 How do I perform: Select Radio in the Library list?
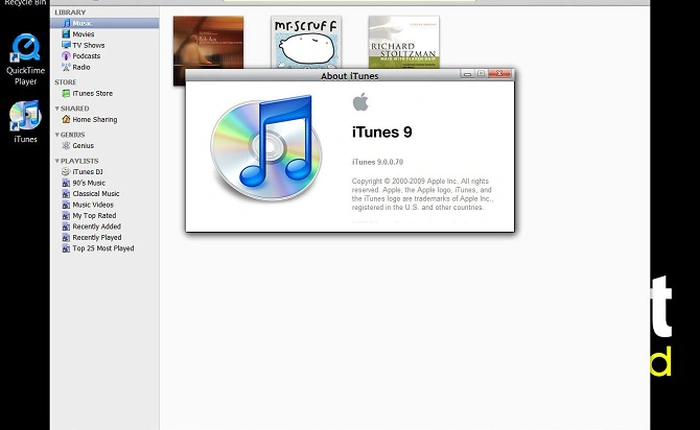(x=81, y=67)
